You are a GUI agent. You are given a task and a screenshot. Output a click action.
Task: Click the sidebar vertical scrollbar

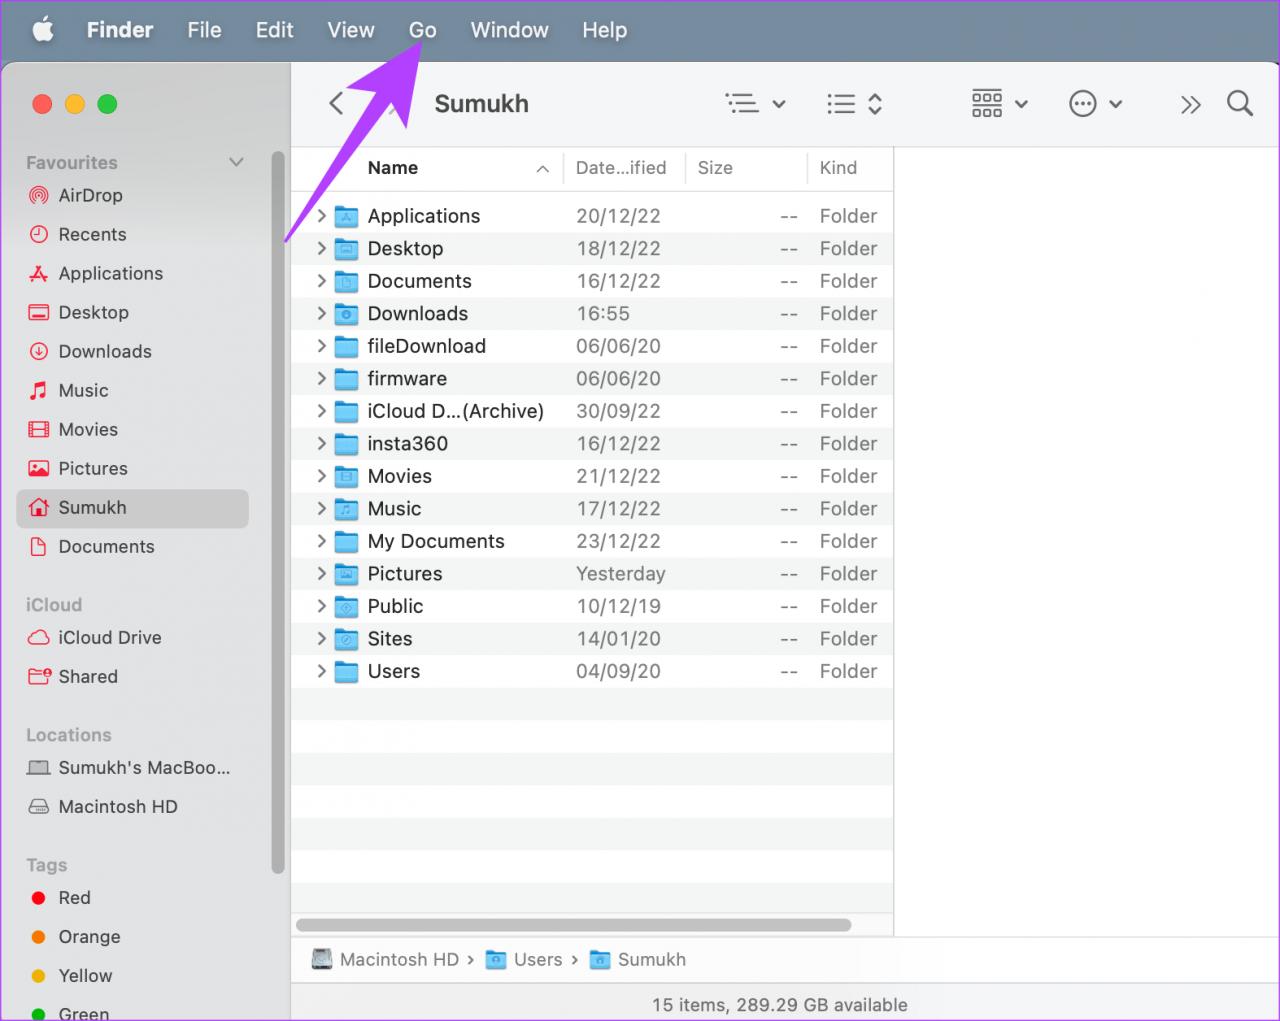pos(278,512)
